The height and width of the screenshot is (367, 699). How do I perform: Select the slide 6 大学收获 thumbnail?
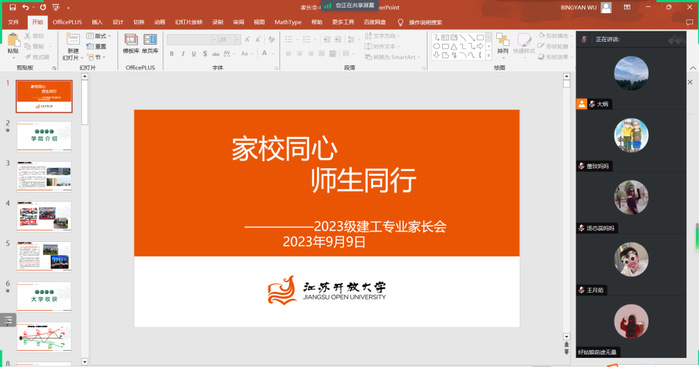tap(44, 297)
